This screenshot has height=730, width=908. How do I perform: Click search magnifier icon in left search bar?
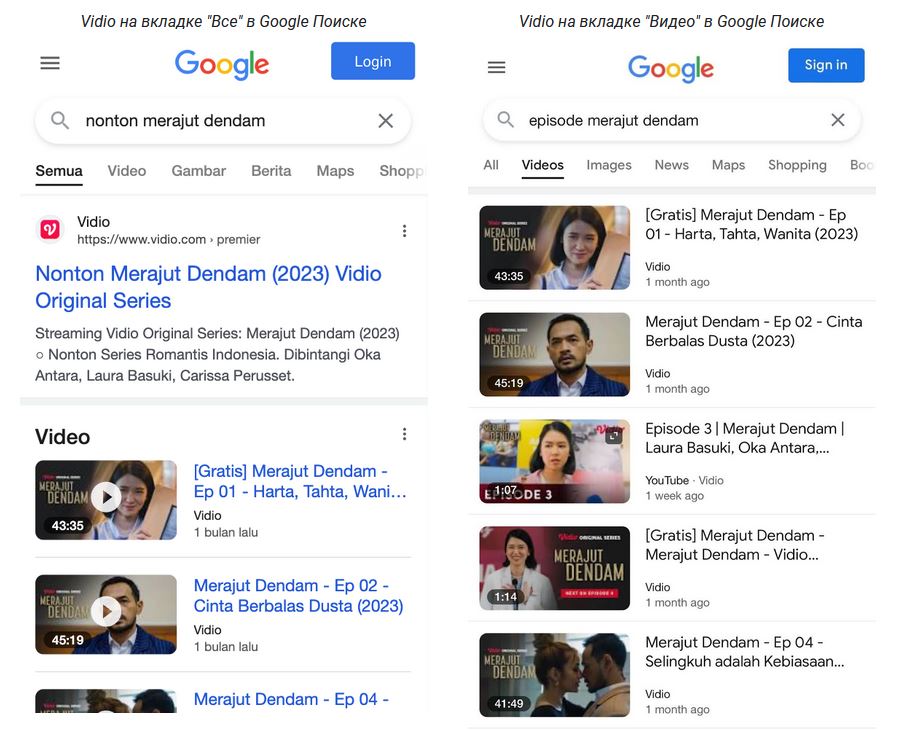[60, 121]
